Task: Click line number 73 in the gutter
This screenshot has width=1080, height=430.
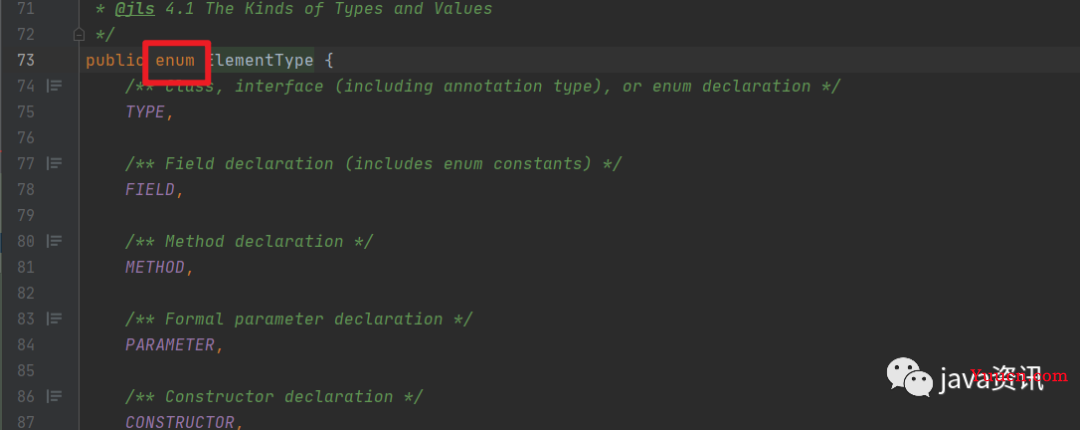Action: [x=25, y=61]
